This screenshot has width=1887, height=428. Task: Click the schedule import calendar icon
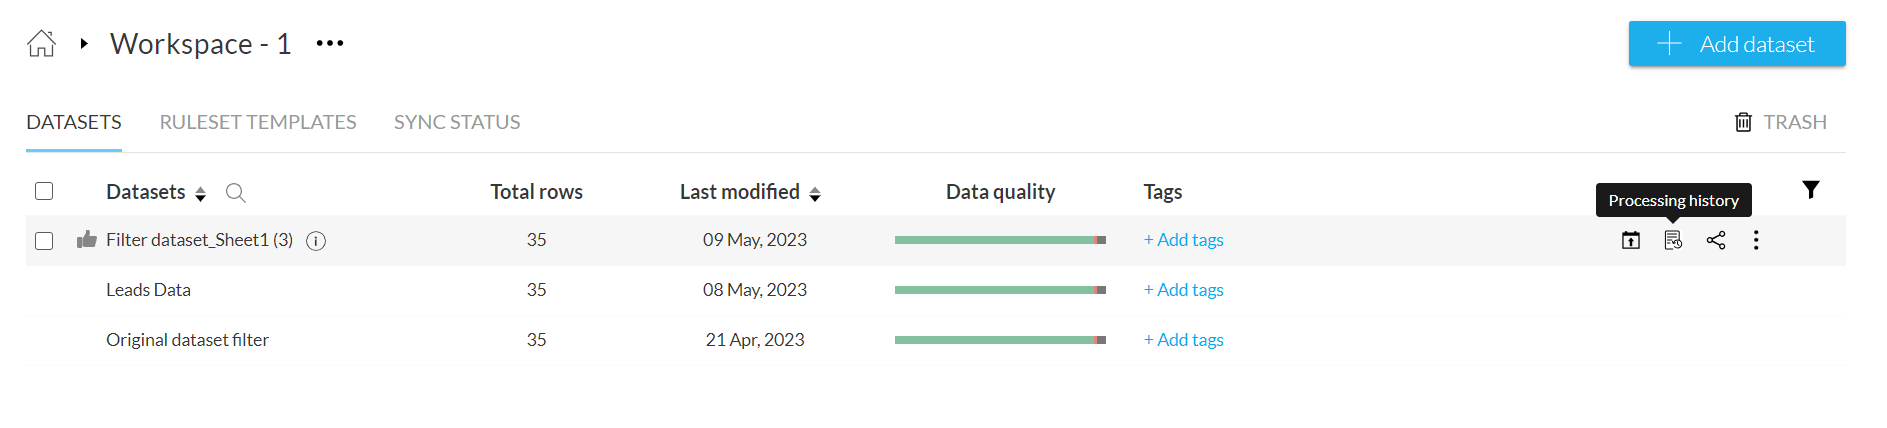[1631, 240]
